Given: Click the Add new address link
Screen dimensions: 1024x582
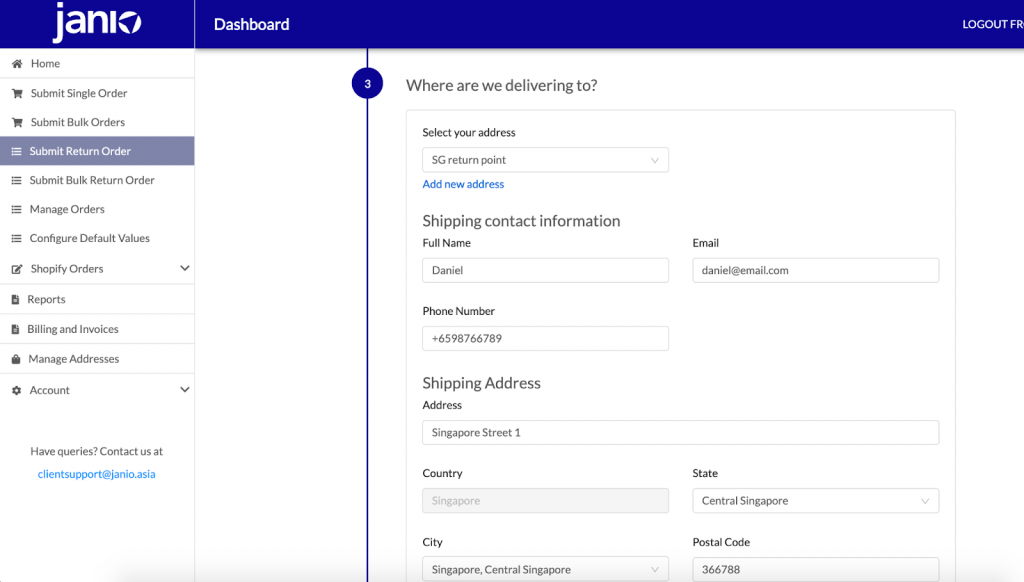Looking at the screenshot, I should point(462,184).
